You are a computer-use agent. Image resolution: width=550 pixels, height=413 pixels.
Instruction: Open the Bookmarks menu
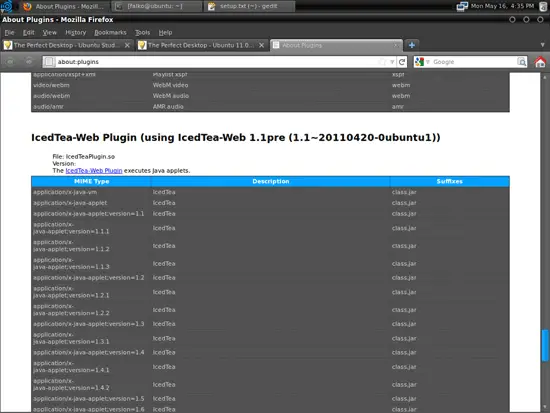[110, 32]
